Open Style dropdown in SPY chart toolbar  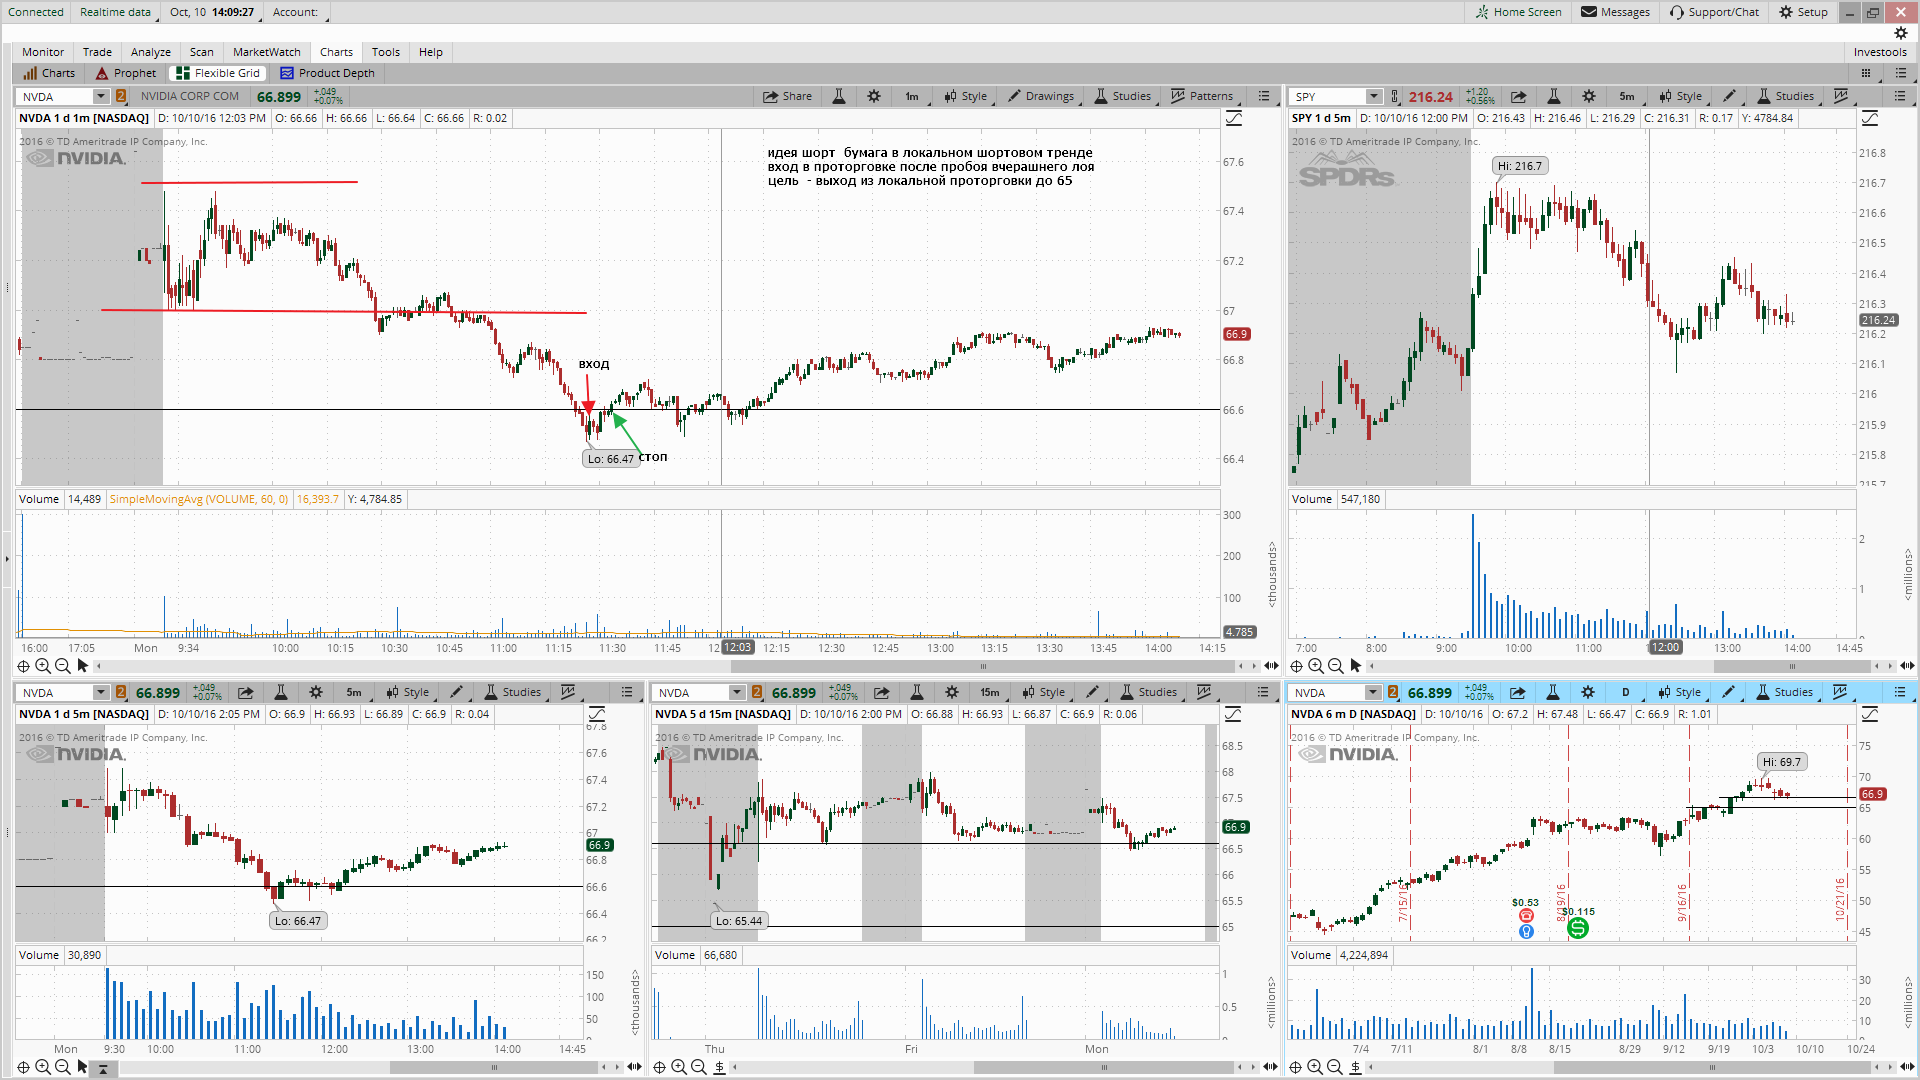click(x=1680, y=96)
